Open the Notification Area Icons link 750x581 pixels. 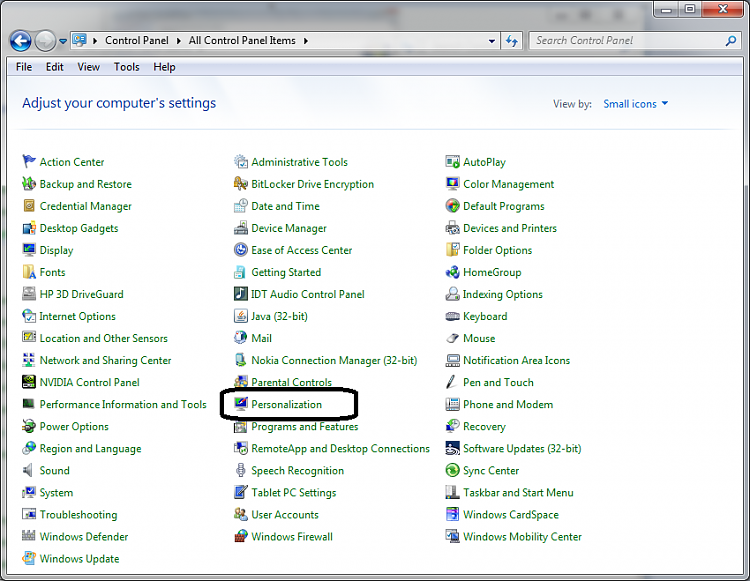pyautogui.click(x=517, y=360)
